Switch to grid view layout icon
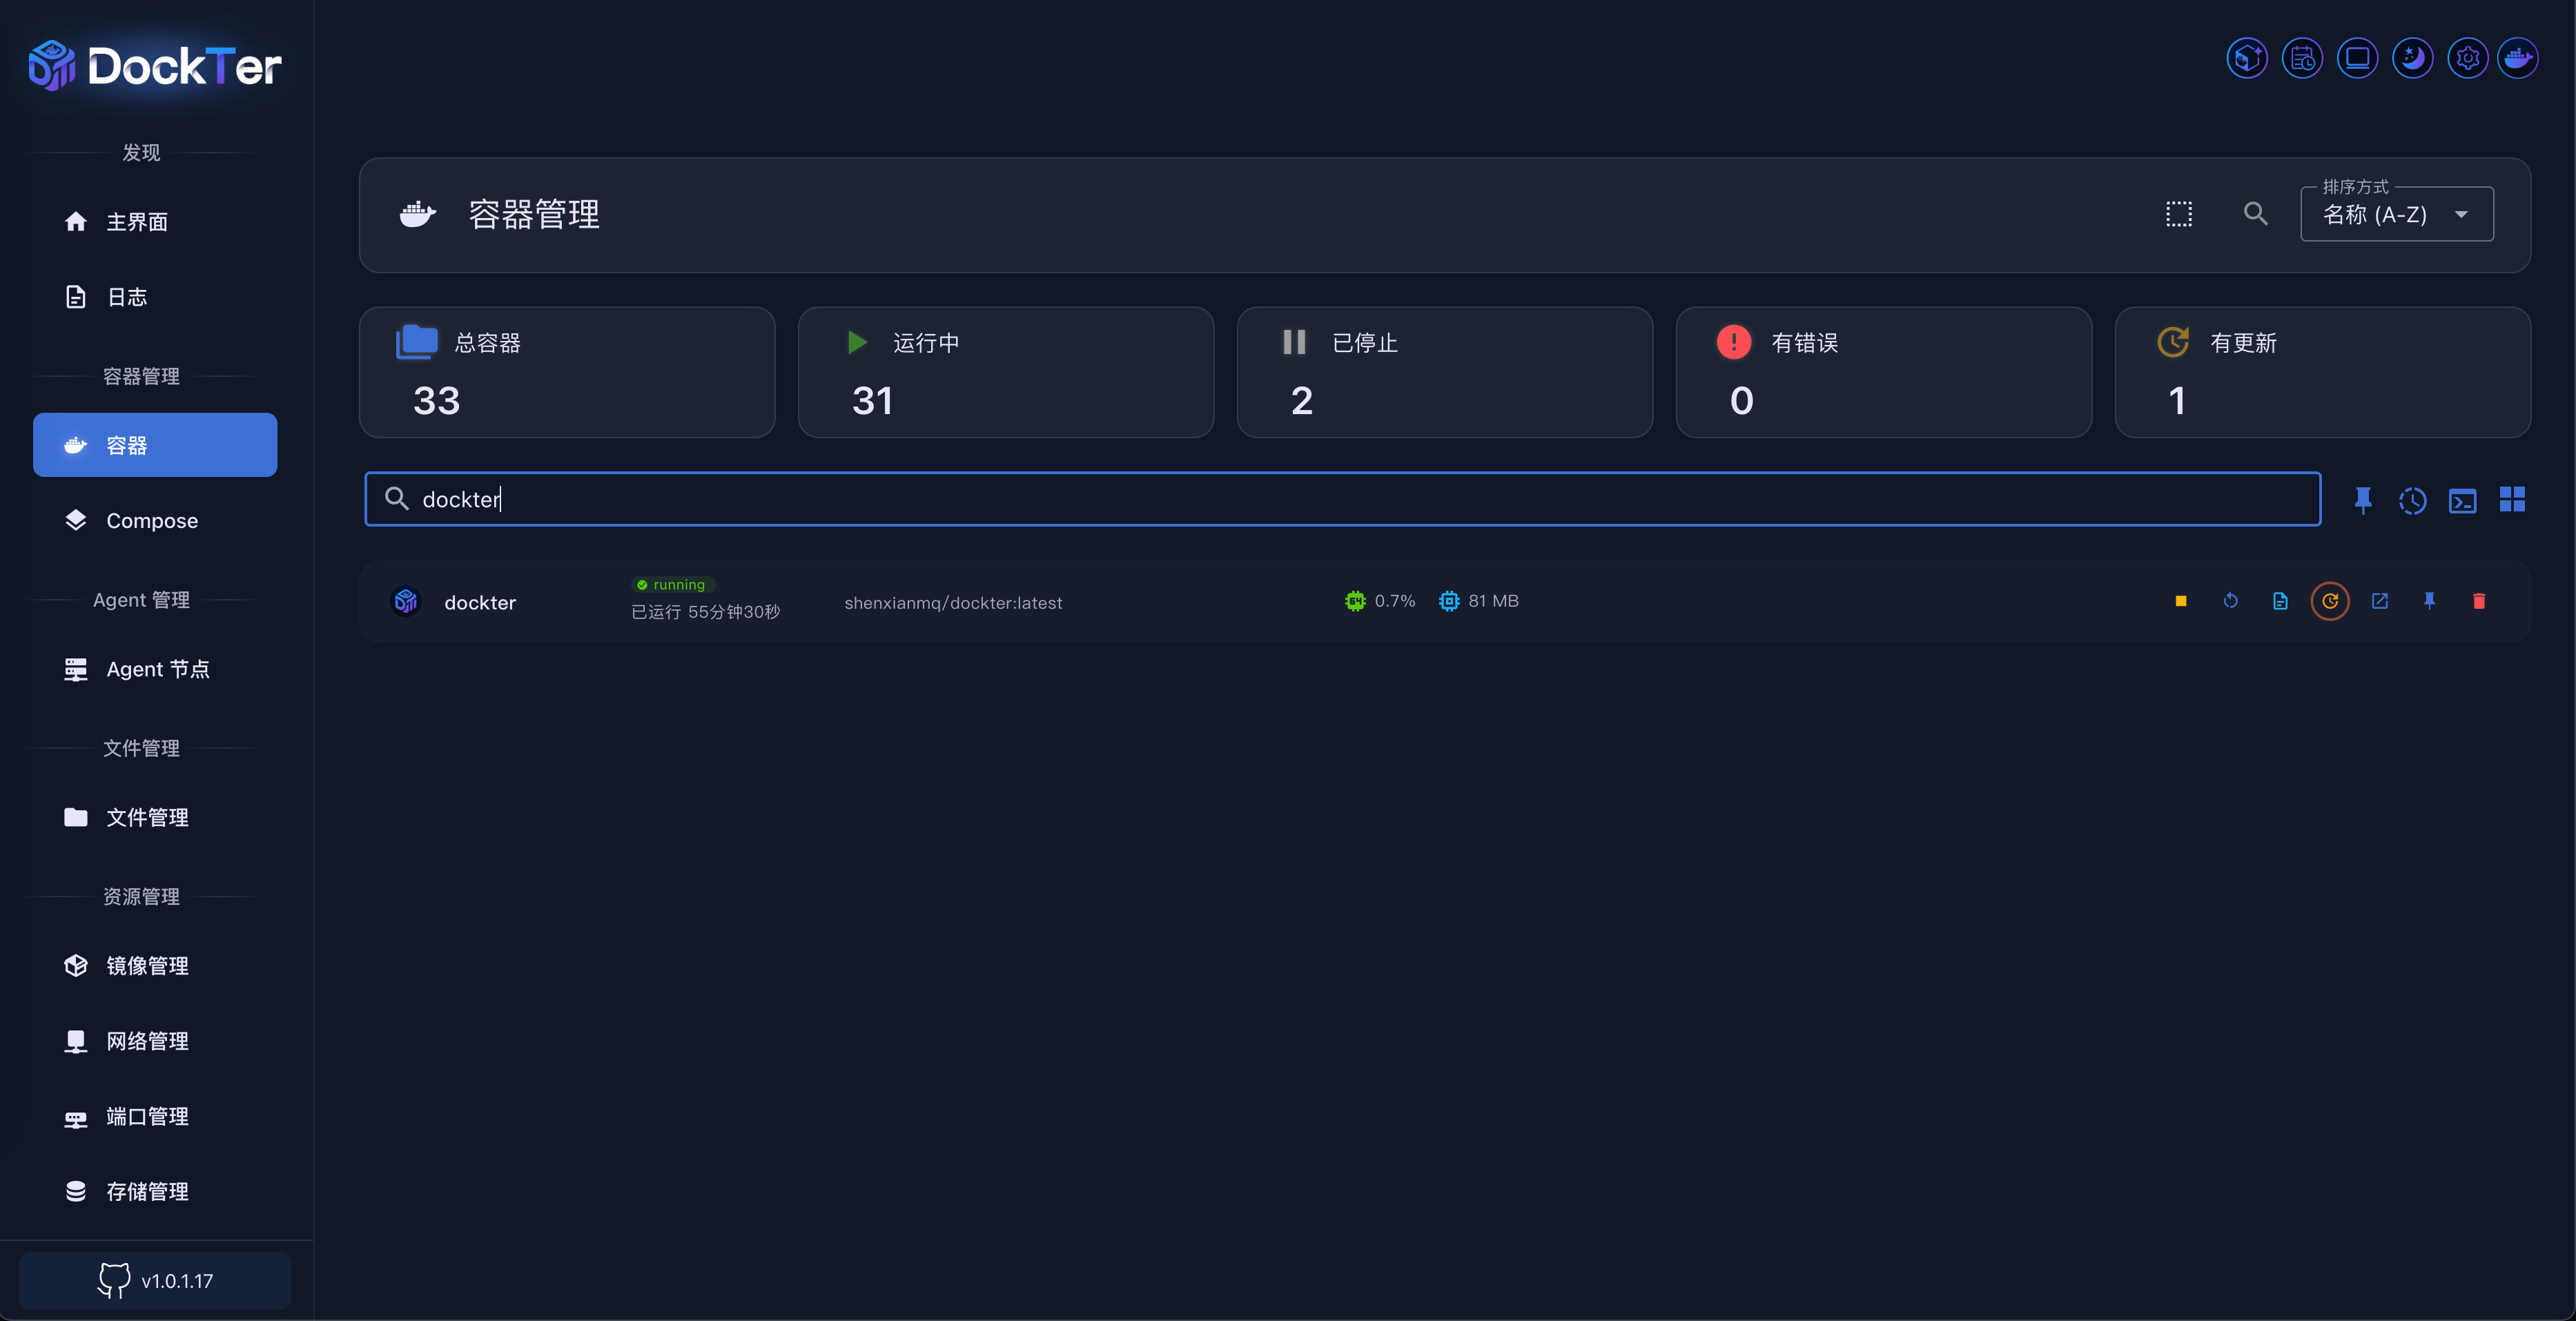The image size is (2576, 1321). click(2512, 500)
